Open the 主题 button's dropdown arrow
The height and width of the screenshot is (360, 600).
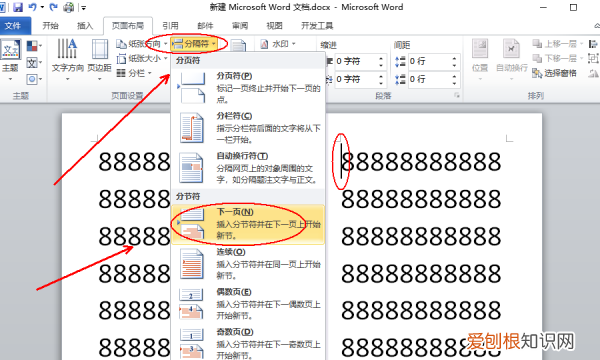10,79
